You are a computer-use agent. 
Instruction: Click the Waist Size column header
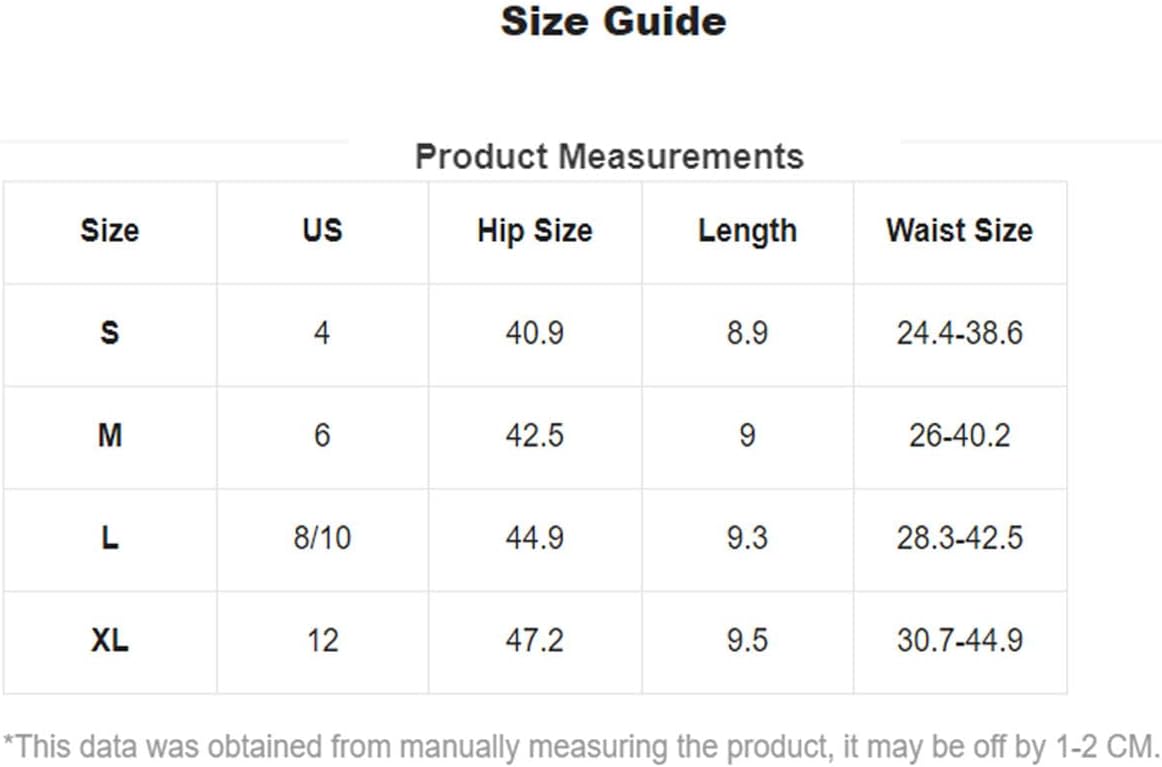coord(960,230)
